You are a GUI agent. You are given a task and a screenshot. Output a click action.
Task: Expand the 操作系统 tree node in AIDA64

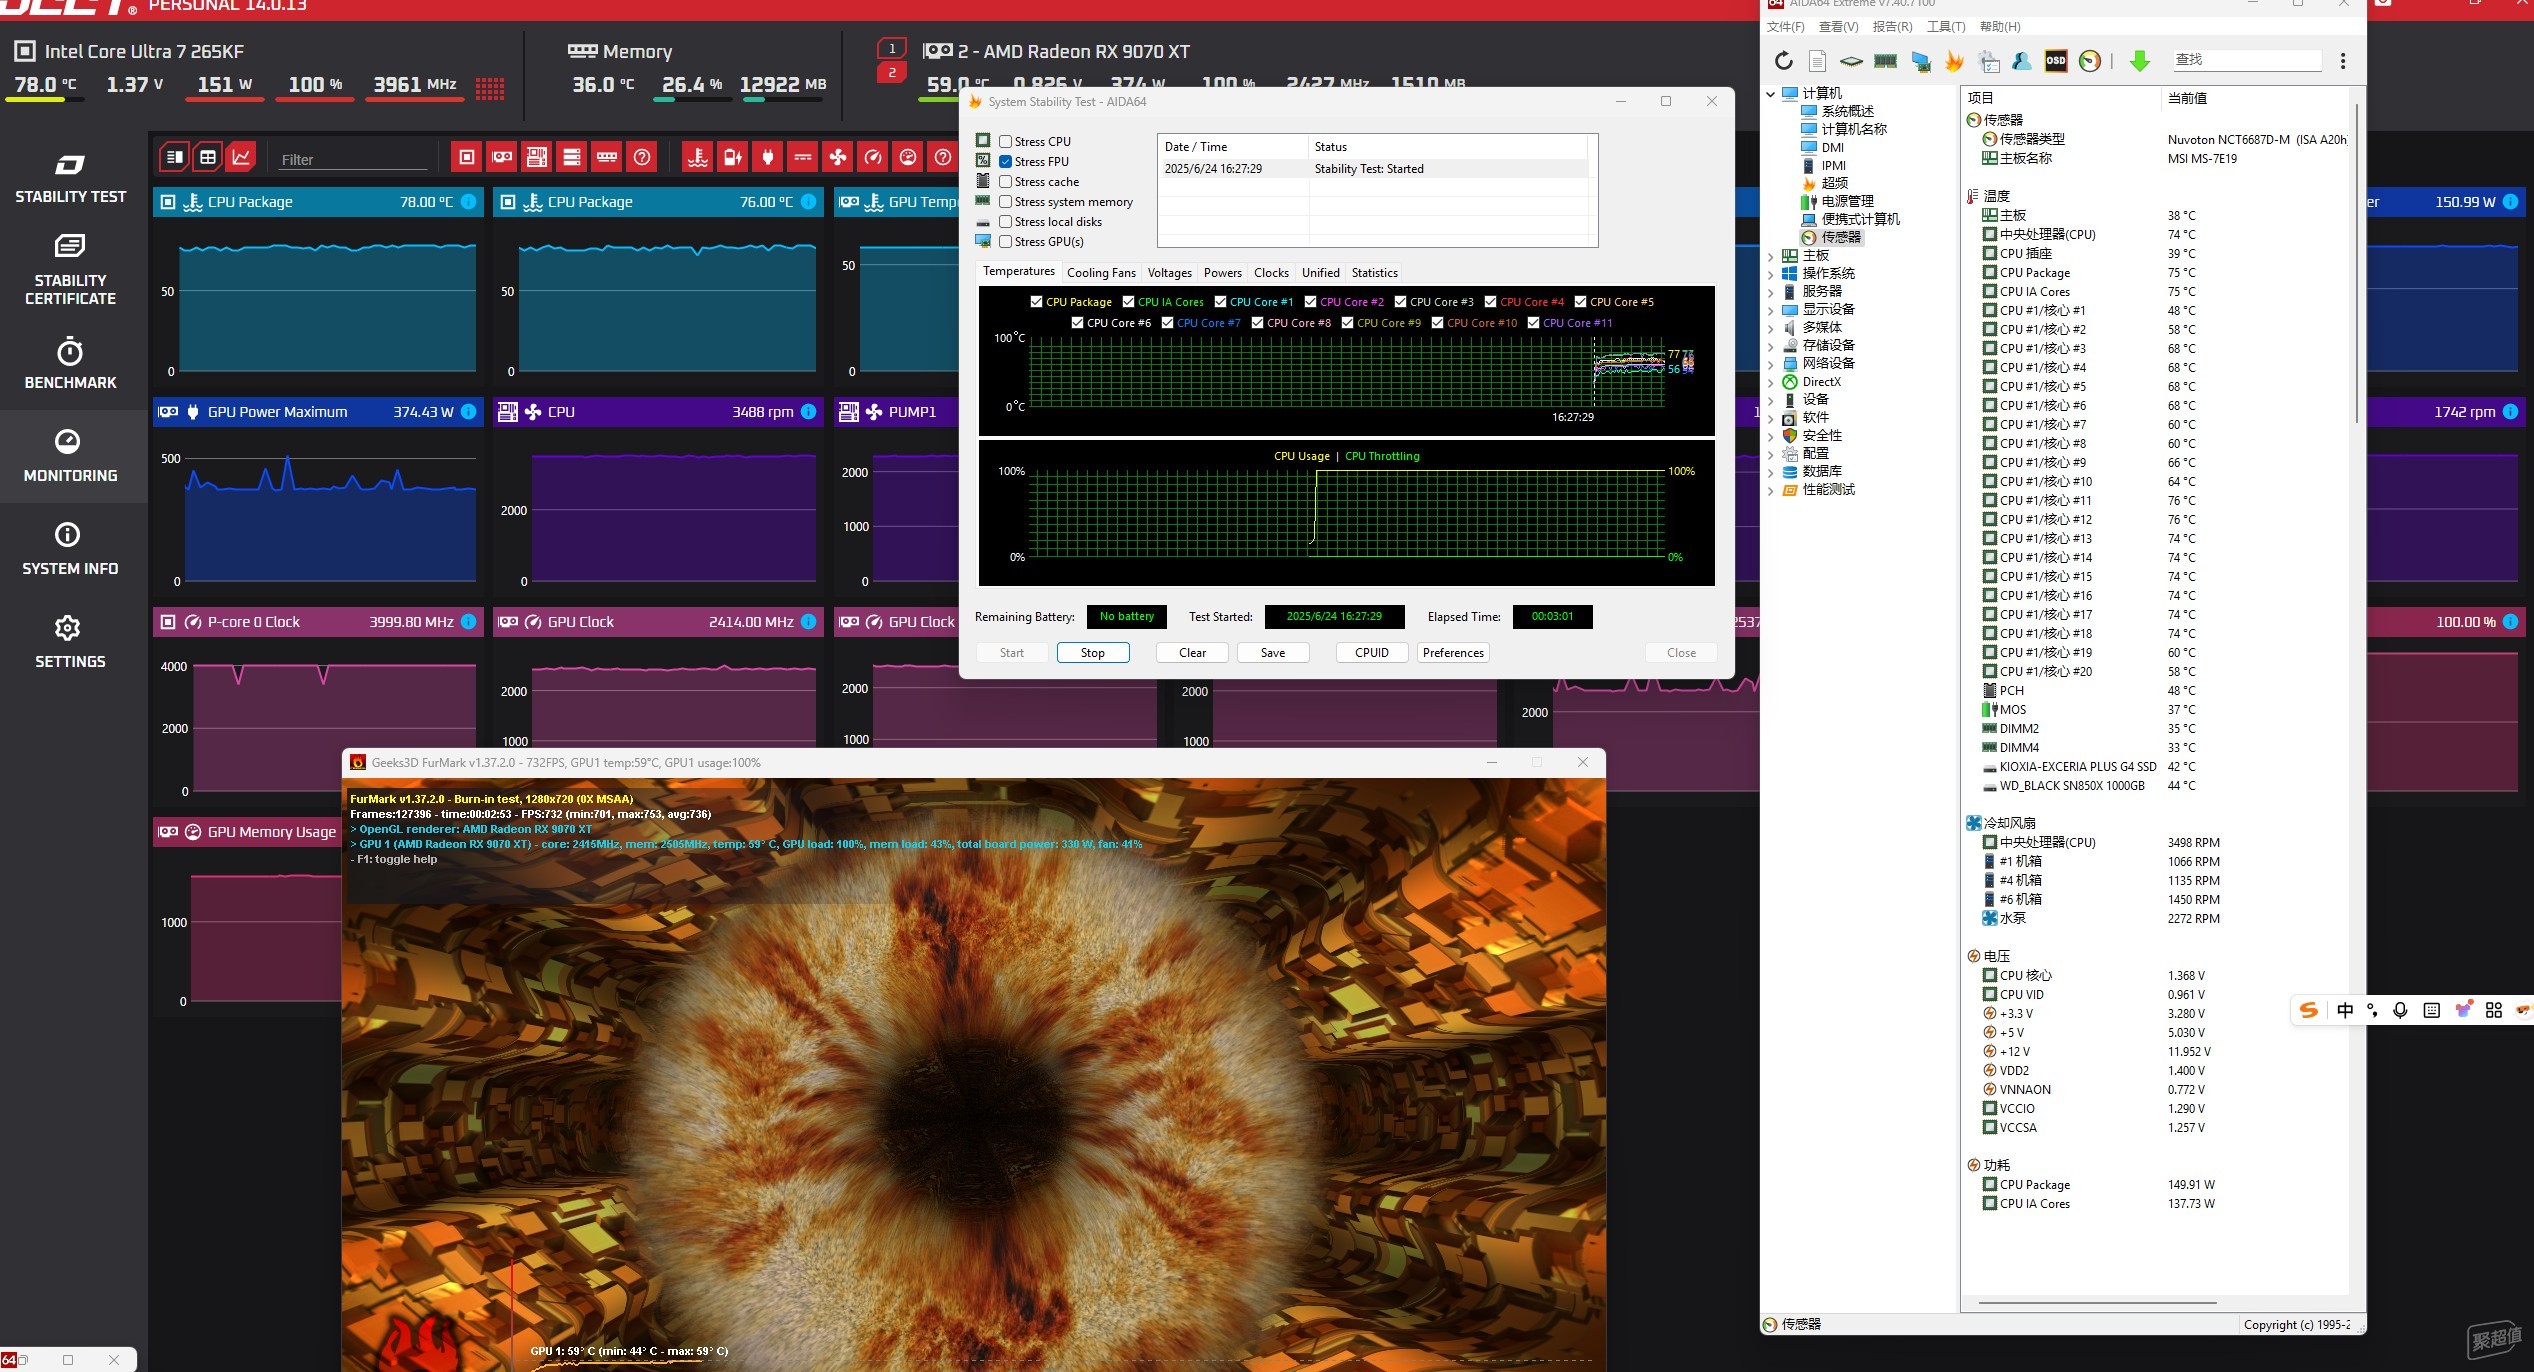pos(1771,274)
